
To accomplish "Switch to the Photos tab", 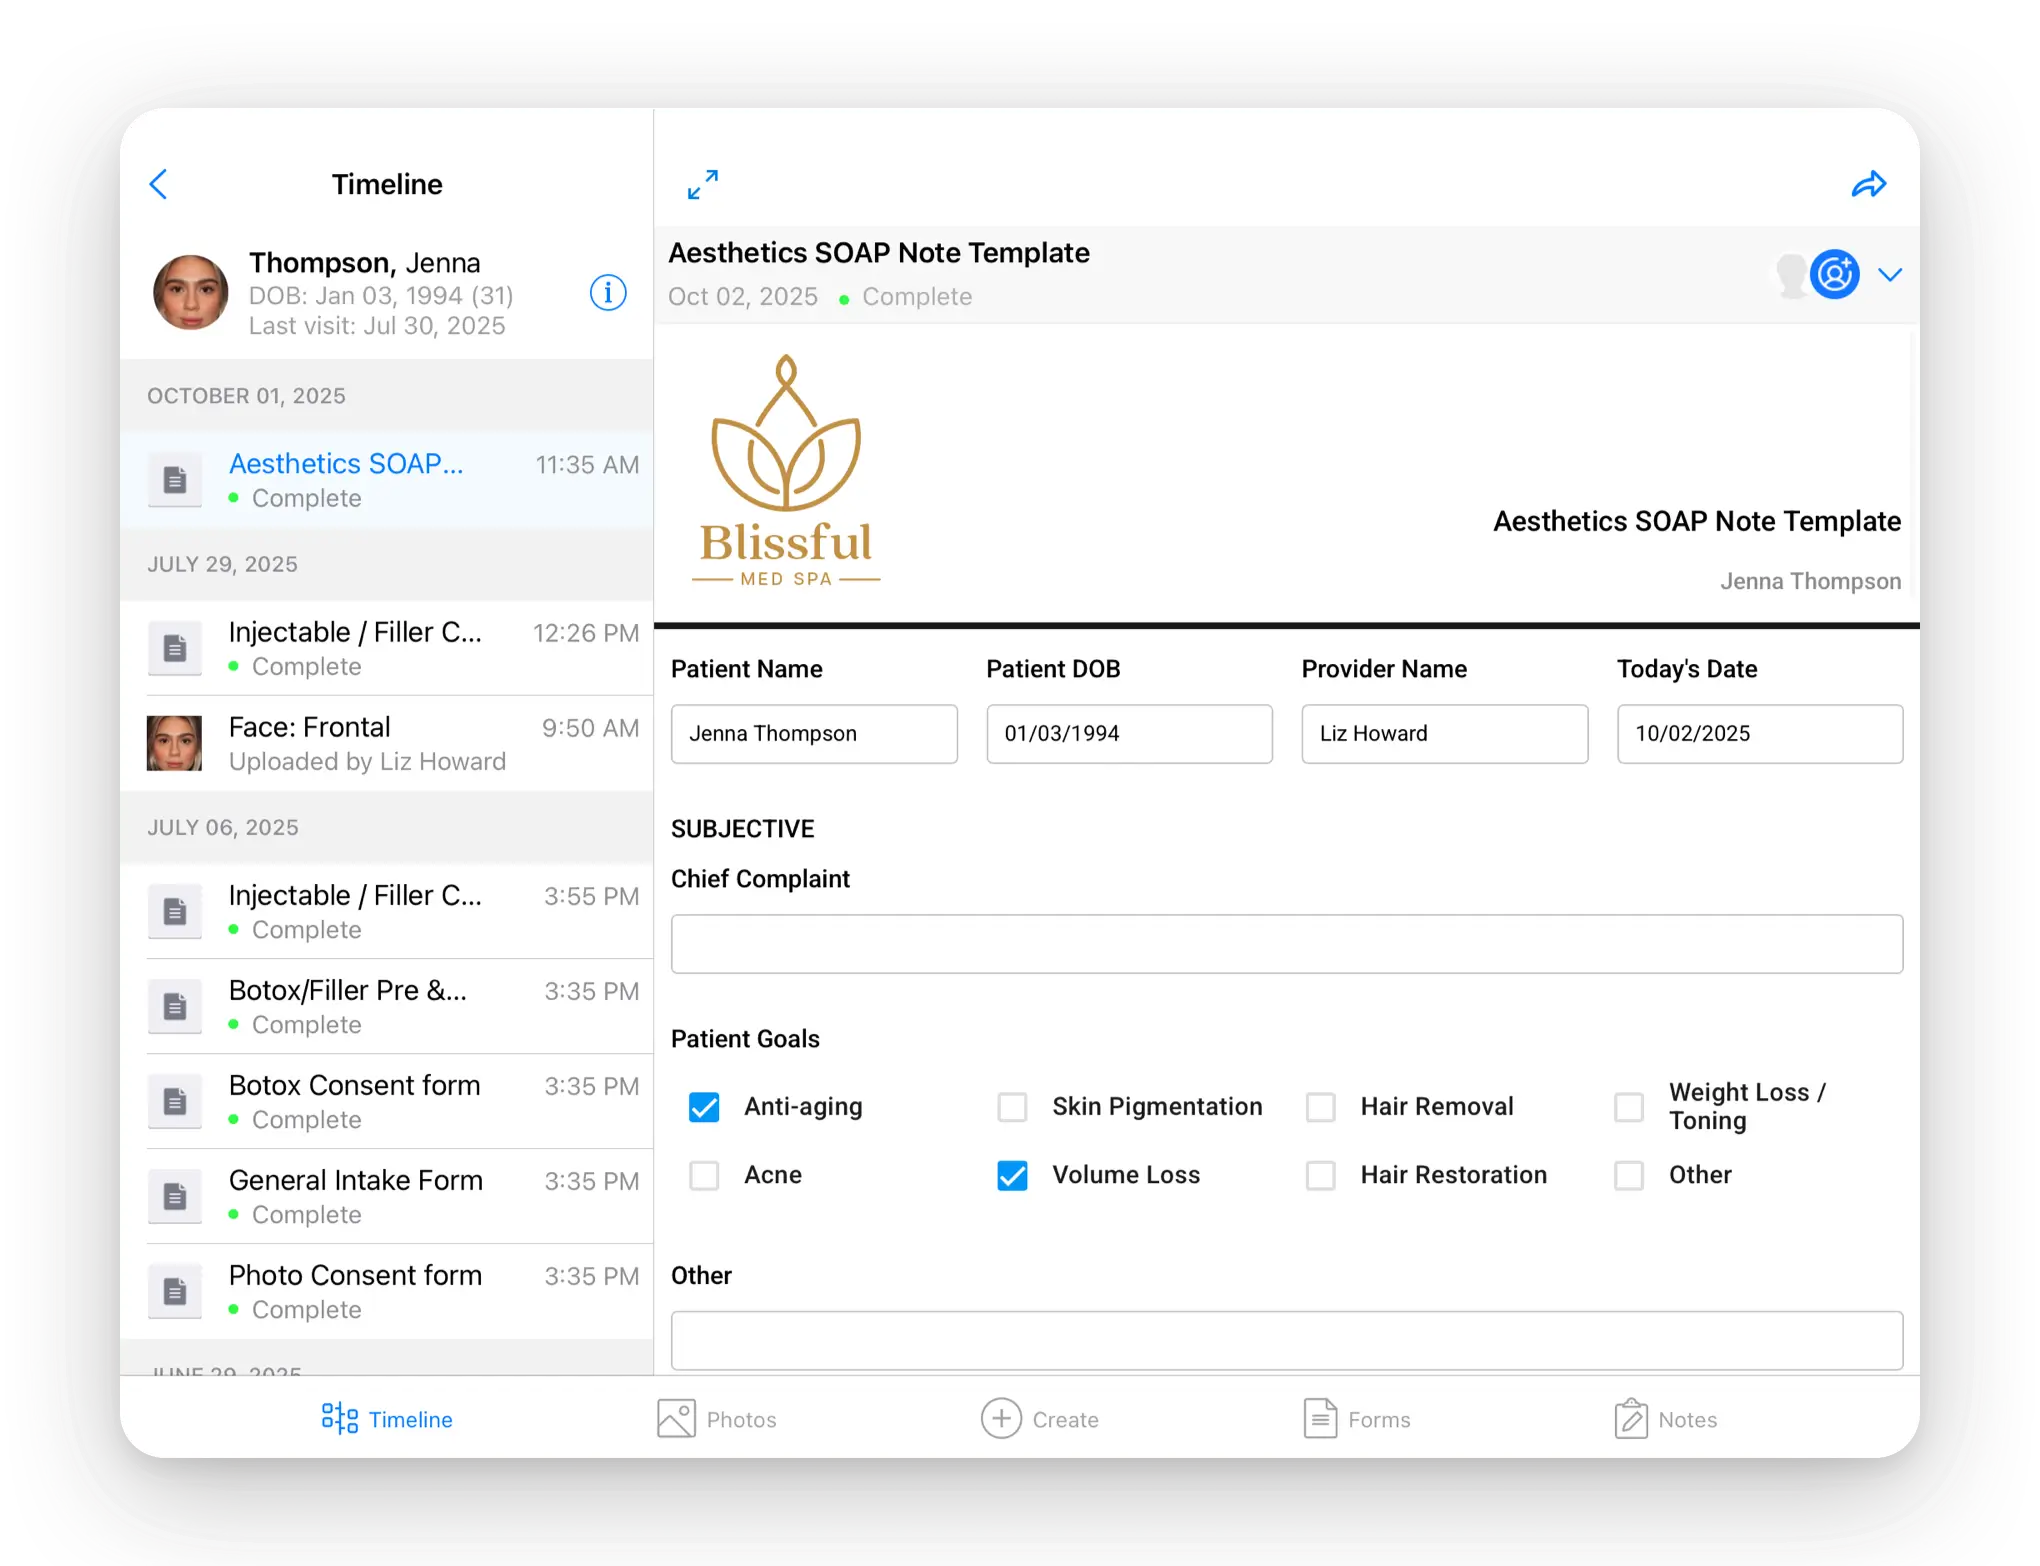I will (x=716, y=1419).
